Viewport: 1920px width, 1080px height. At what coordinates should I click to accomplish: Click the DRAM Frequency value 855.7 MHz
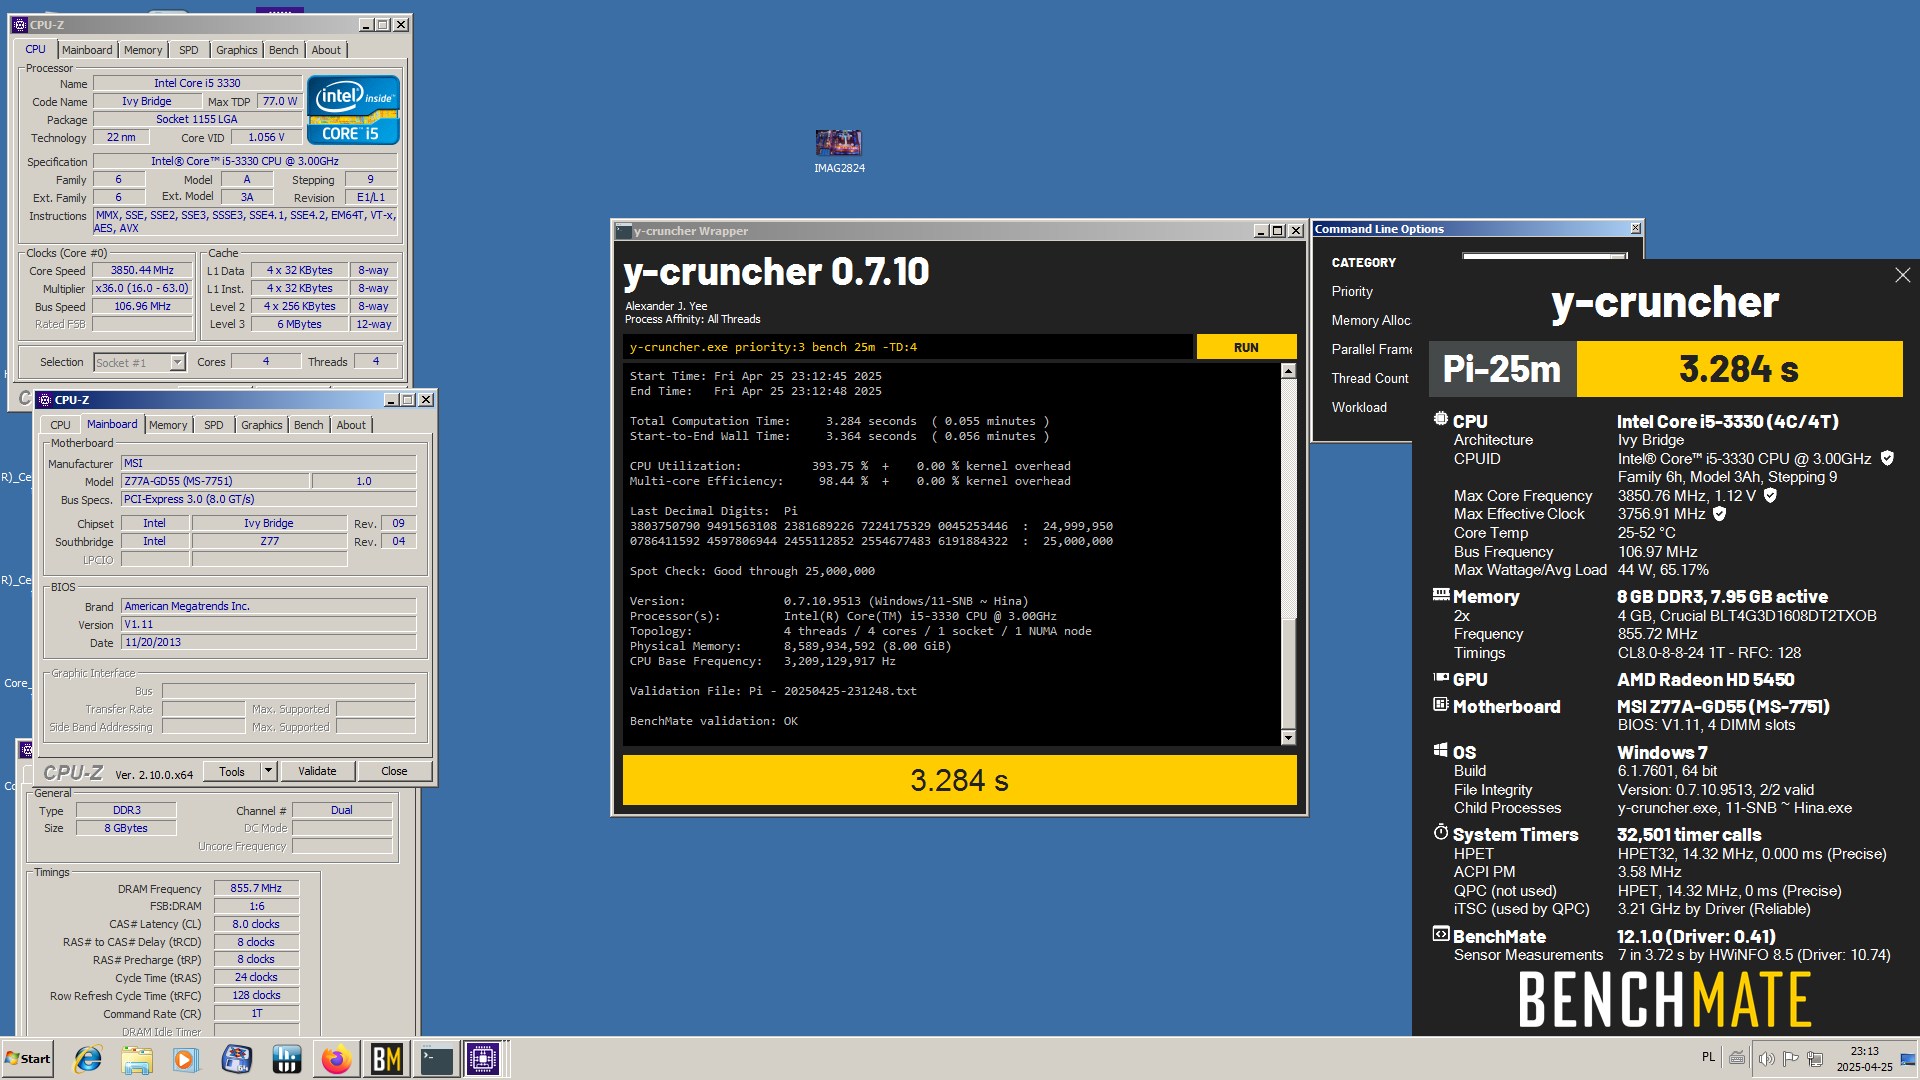click(x=256, y=888)
